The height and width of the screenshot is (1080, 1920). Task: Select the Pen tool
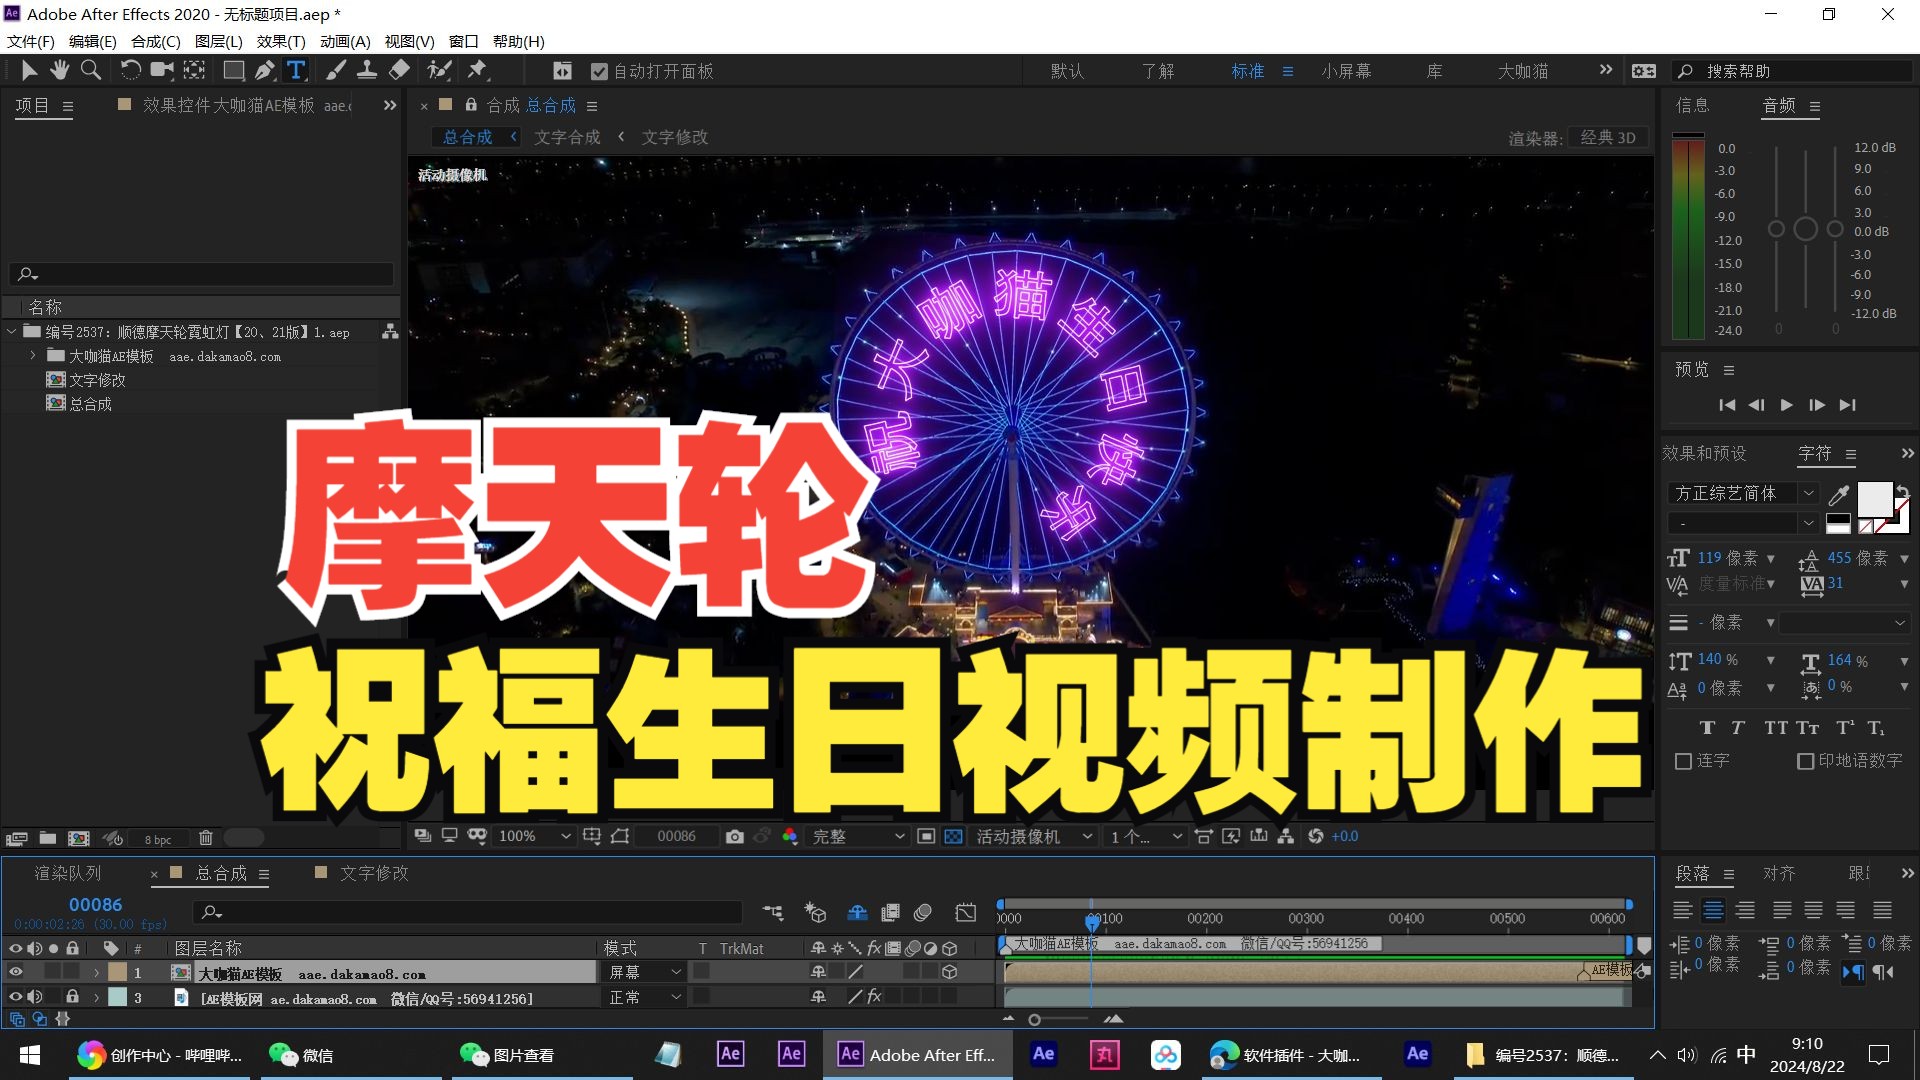pos(264,70)
